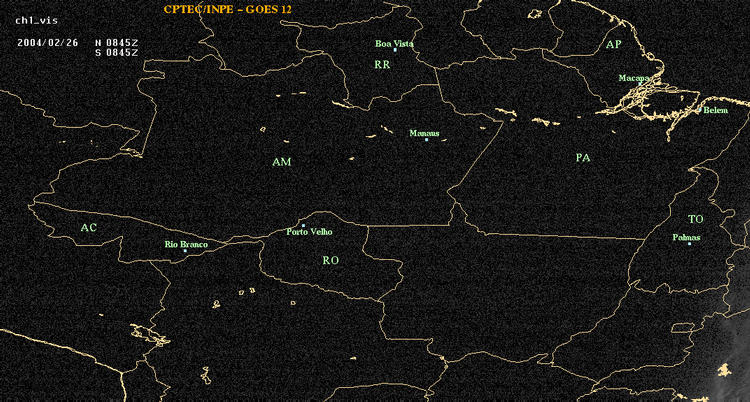Click the Palmas city label
This screenshot has width=750, height=402.
[686, 237]
